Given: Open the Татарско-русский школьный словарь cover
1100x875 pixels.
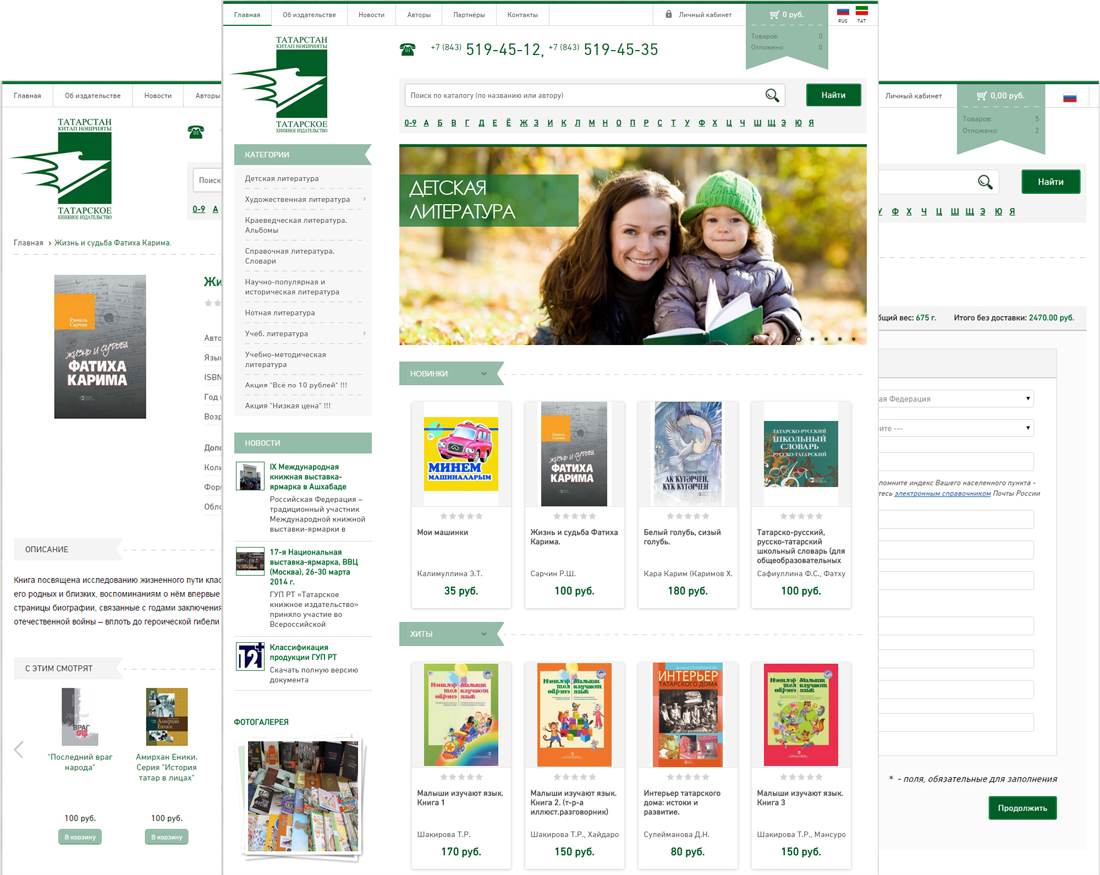Looking at the screenshot, I should (800, 454).
